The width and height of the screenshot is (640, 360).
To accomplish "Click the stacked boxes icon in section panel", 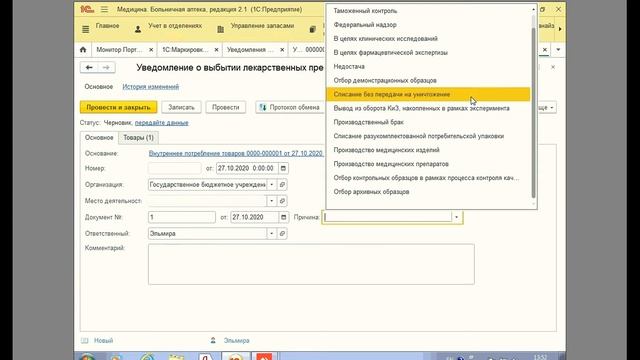I will [x=312, y=29].
